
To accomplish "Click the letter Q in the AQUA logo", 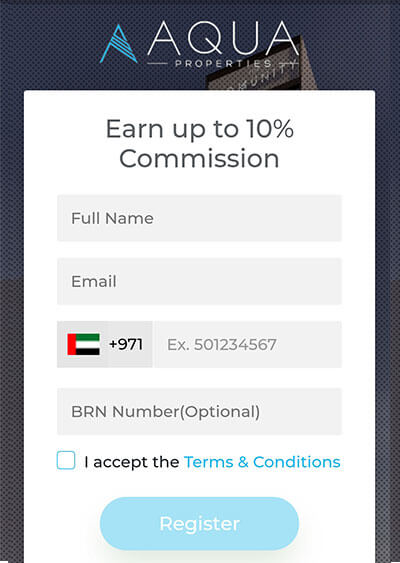I will click(x=204, y=38).
